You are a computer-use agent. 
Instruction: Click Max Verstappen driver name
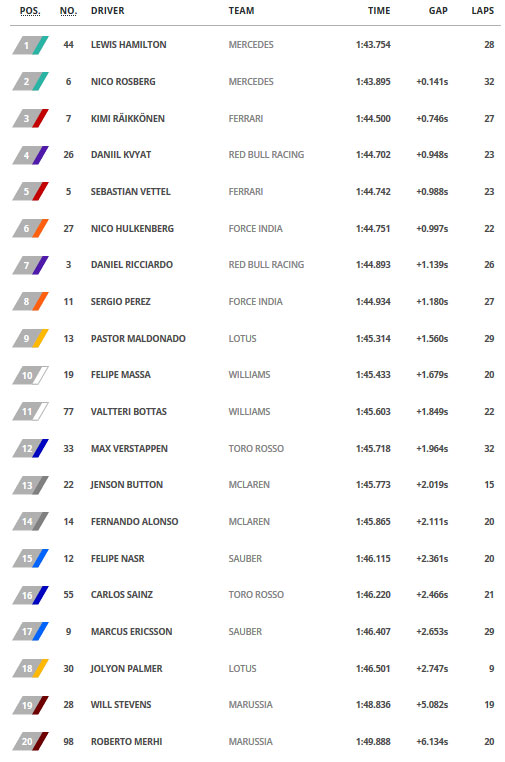point(129,449)
